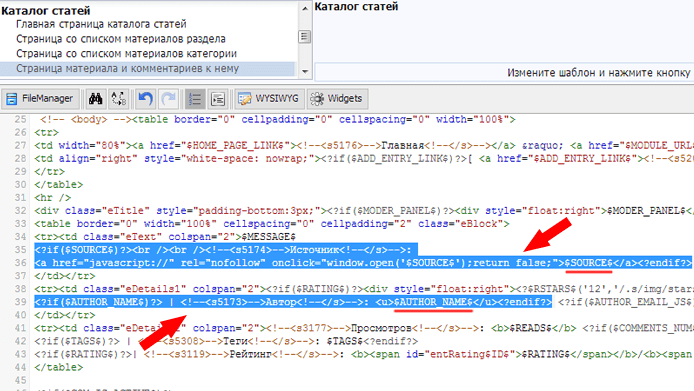The width and height of the screenshot is (694, 391).
Task: Click the find and replace icon
Action: [x=118, y=98]
